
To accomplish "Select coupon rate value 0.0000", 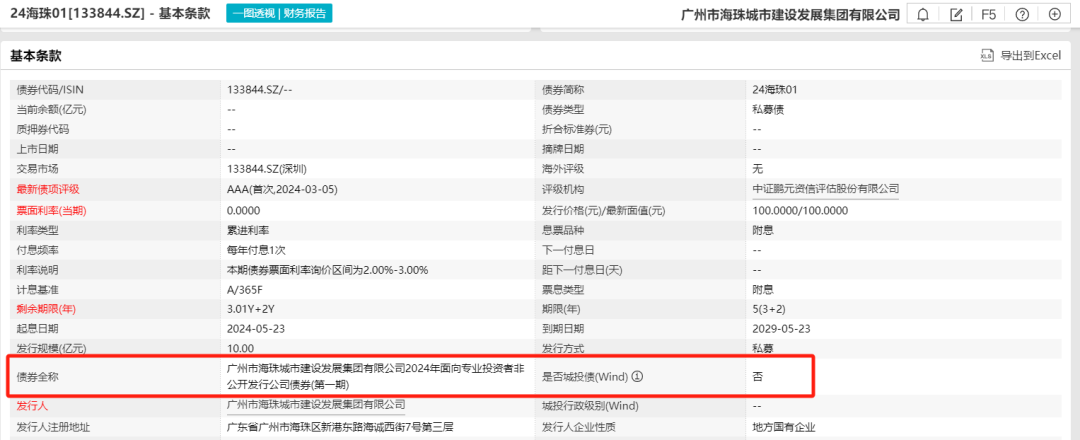I will 243,210.
